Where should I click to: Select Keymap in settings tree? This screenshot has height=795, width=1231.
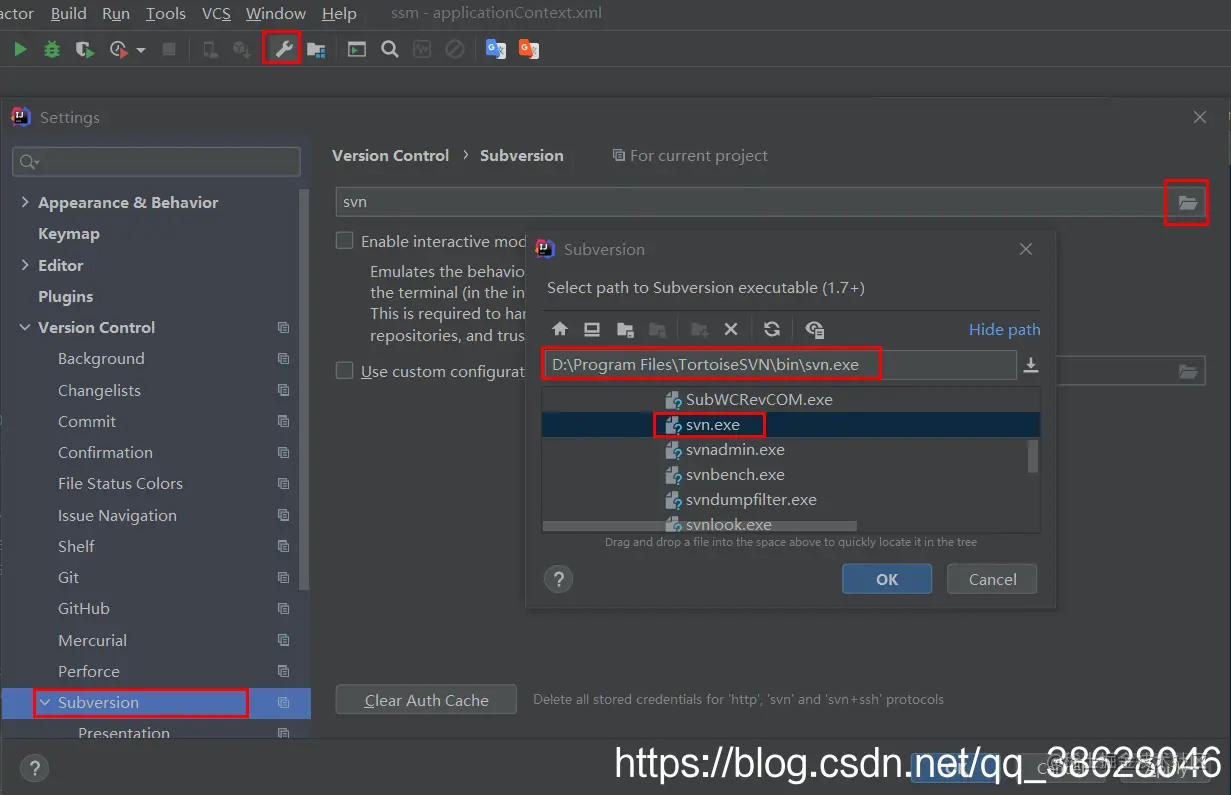pos(69,233)
